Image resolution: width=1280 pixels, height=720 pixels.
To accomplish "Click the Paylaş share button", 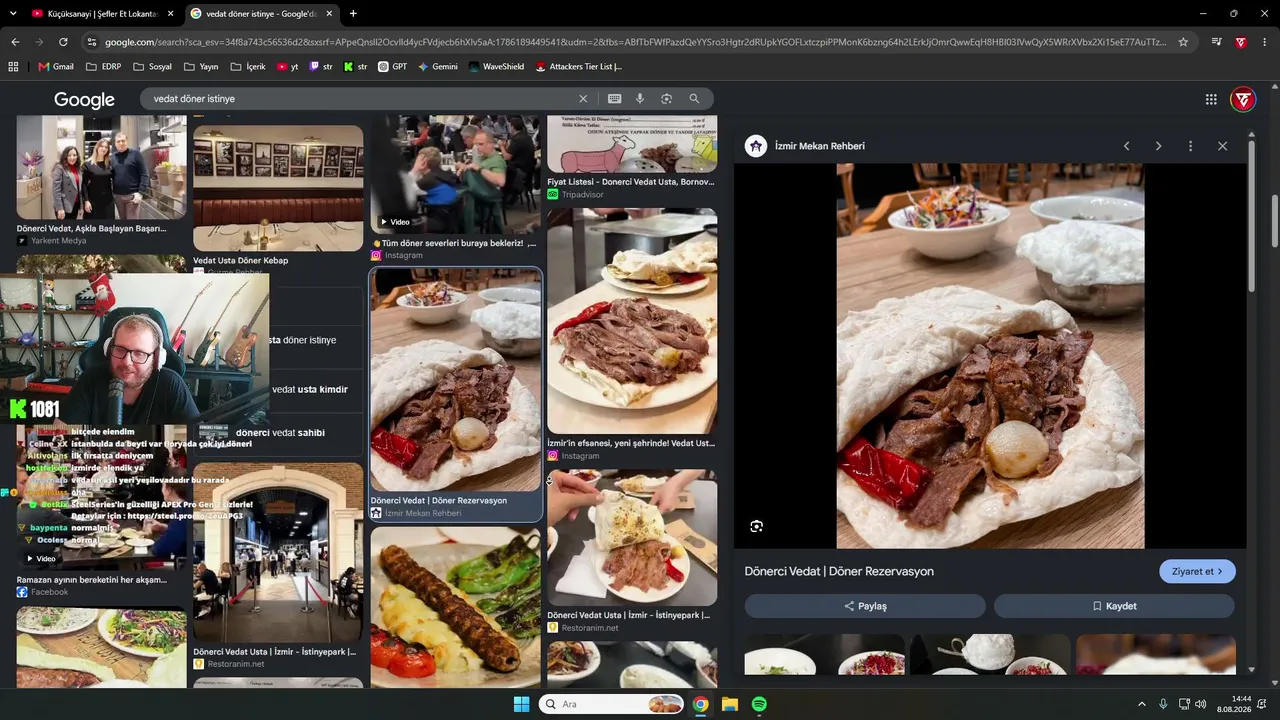I will point(865,606).
